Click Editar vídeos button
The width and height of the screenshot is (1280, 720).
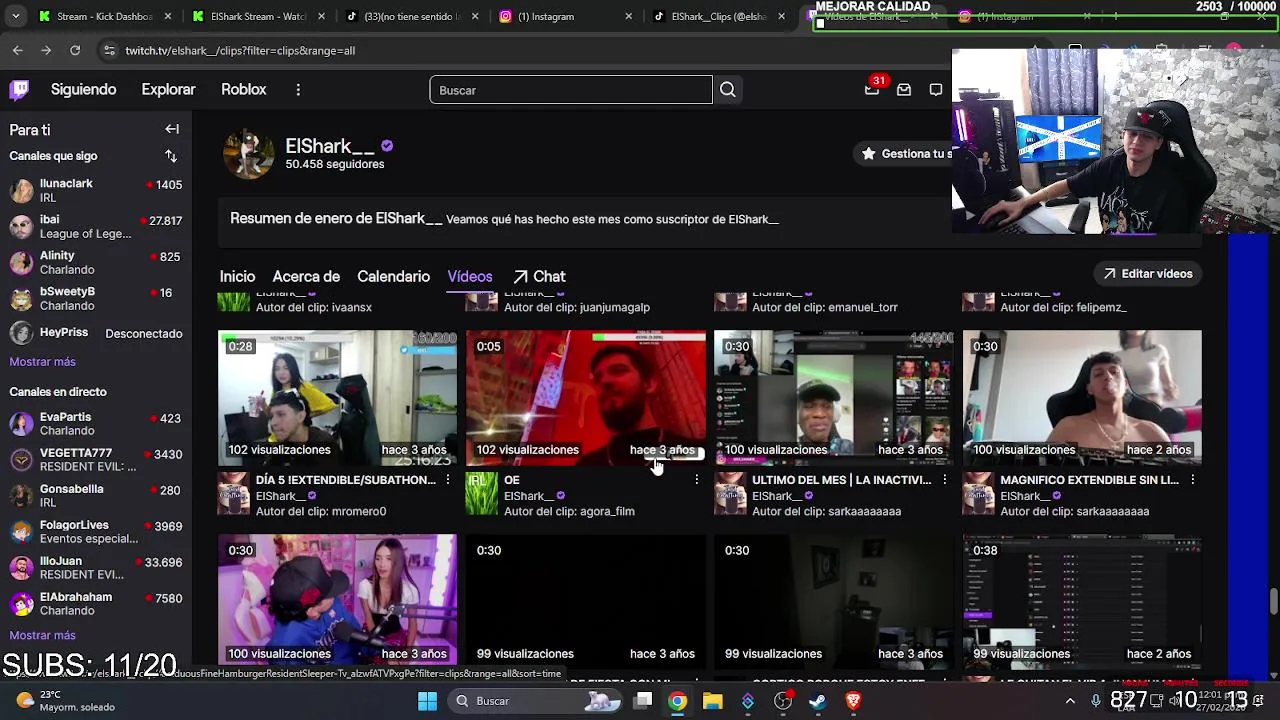(1148, 274)
